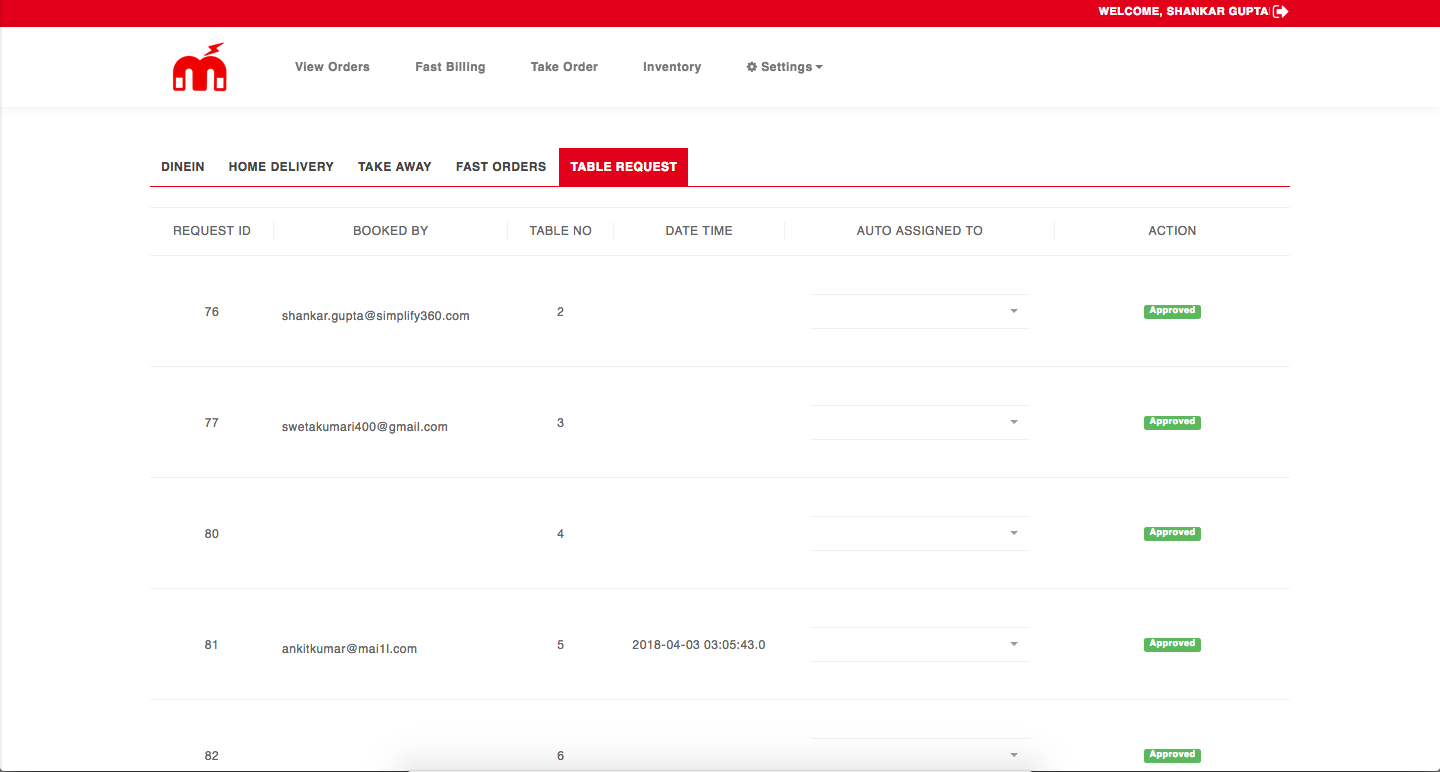Click request ID 81

click(x=212, y=645)
